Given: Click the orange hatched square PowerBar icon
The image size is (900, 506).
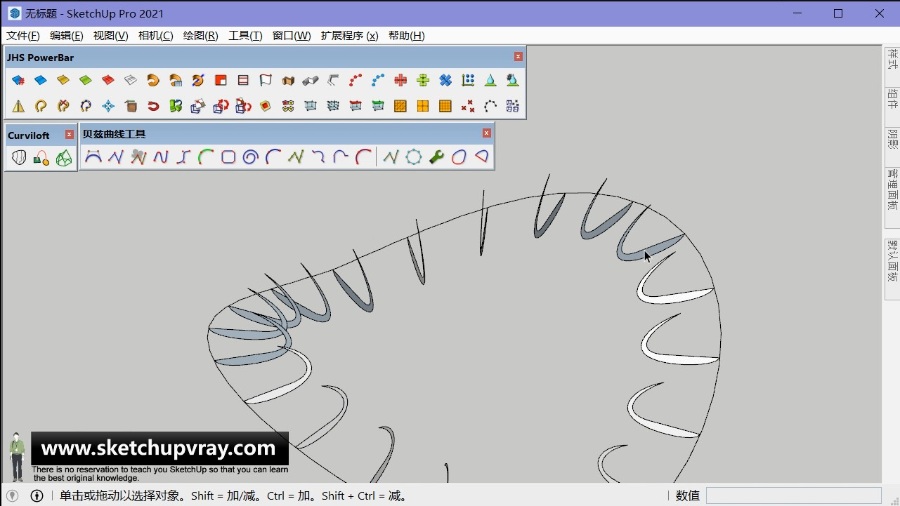Looking at the screenshot, I should [400, 106].
